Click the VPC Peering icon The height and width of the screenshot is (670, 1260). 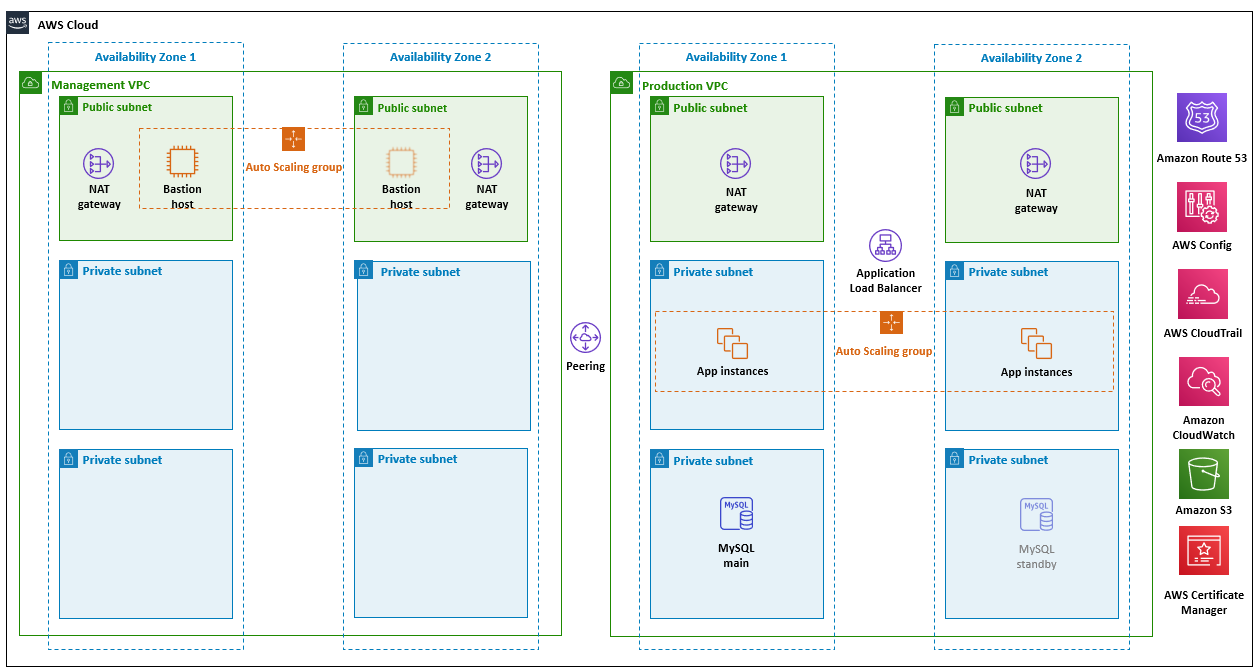coord(585,338)
